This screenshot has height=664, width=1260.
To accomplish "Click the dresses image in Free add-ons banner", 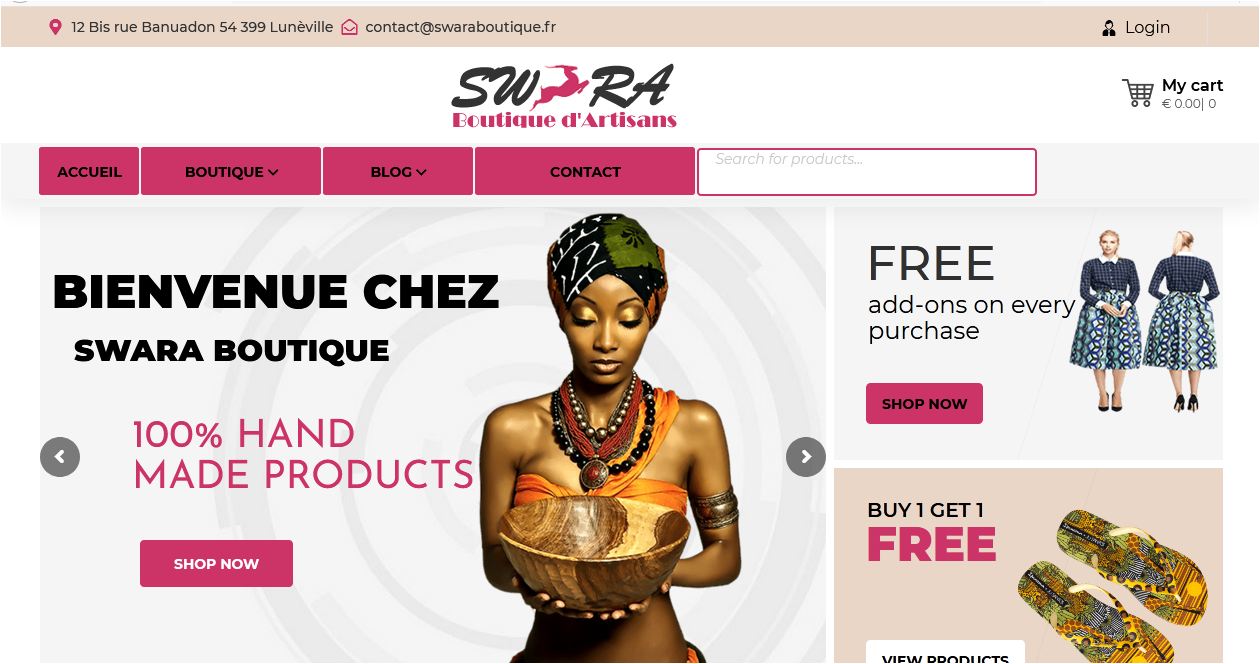I will [1143, 320].
